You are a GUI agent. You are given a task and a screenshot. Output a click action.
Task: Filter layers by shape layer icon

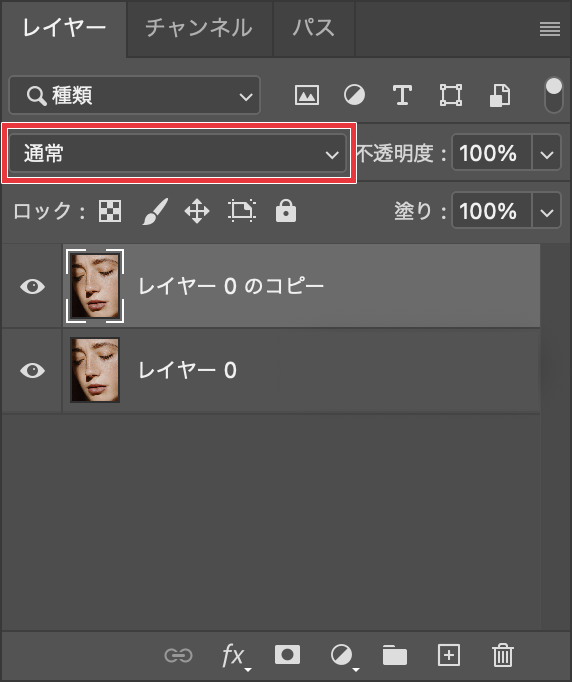click(x=451, y=95)
